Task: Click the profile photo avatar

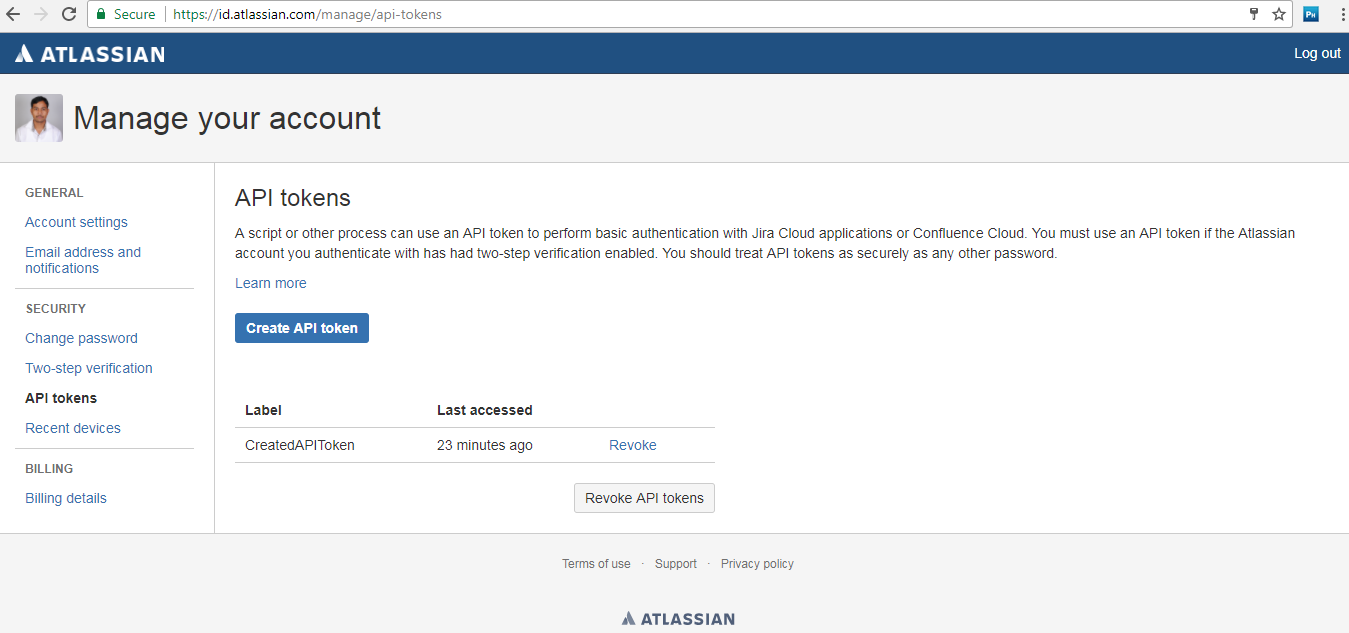Action: pyautogui.click(x=39, y=118)
